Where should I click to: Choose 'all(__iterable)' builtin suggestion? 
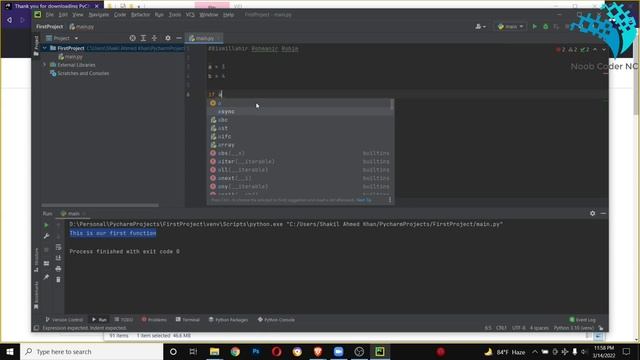[300, 170]
